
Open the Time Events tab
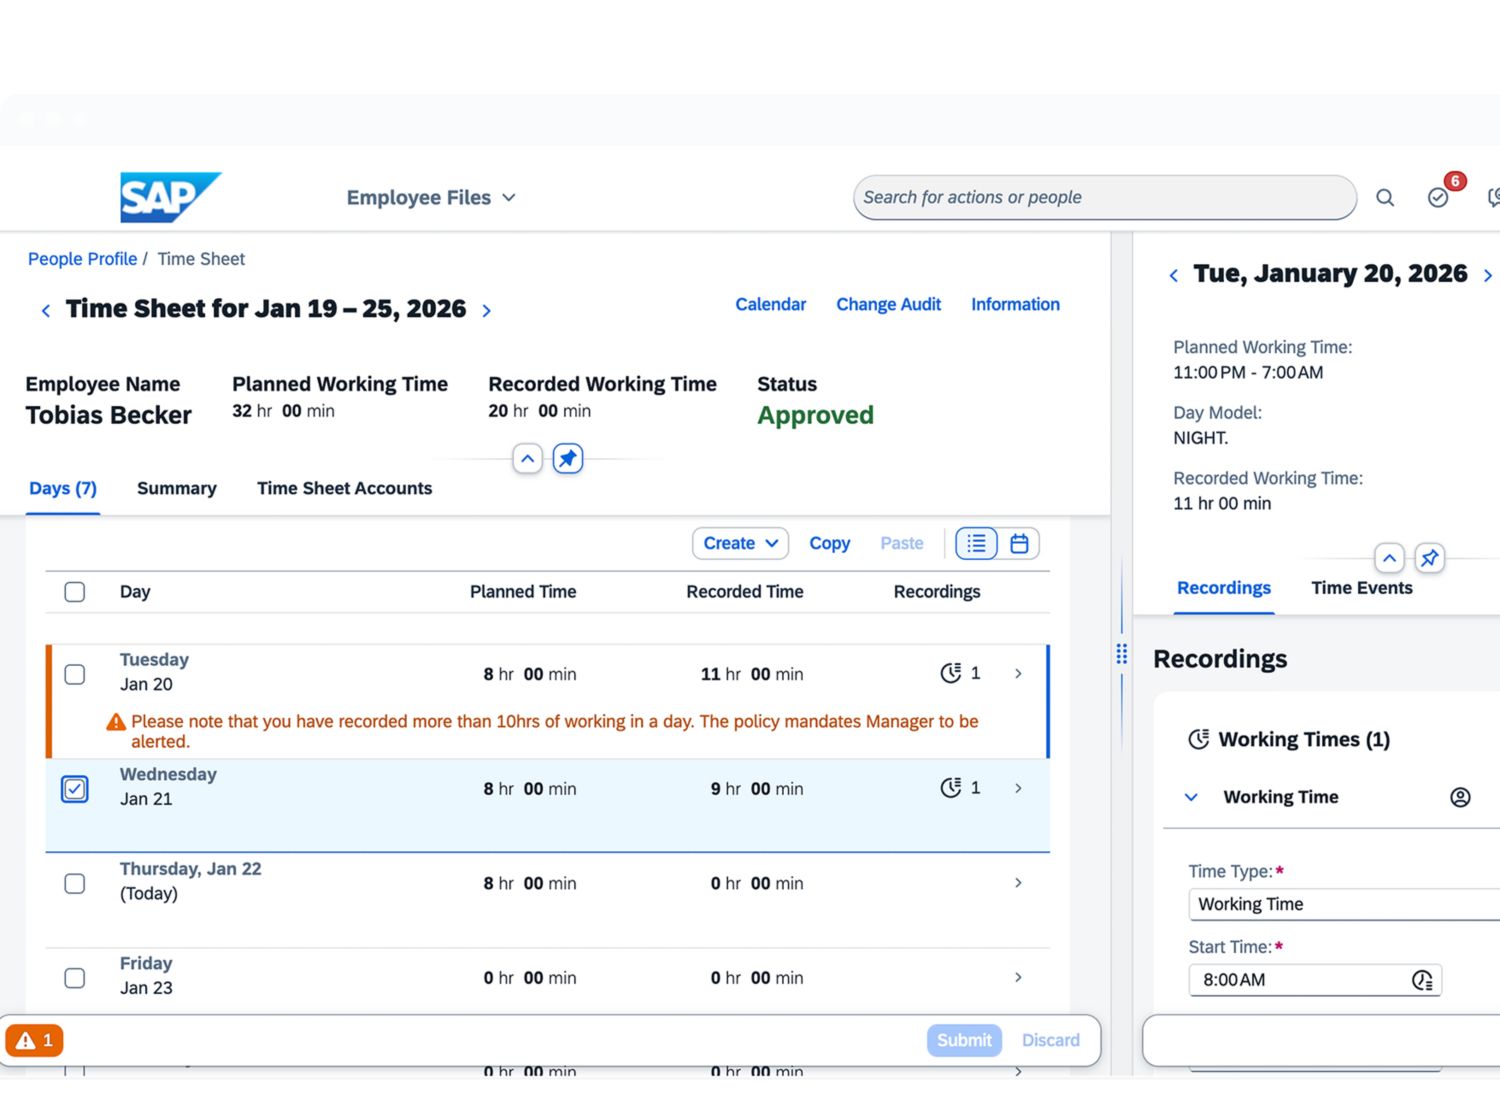pos(1361,588)
